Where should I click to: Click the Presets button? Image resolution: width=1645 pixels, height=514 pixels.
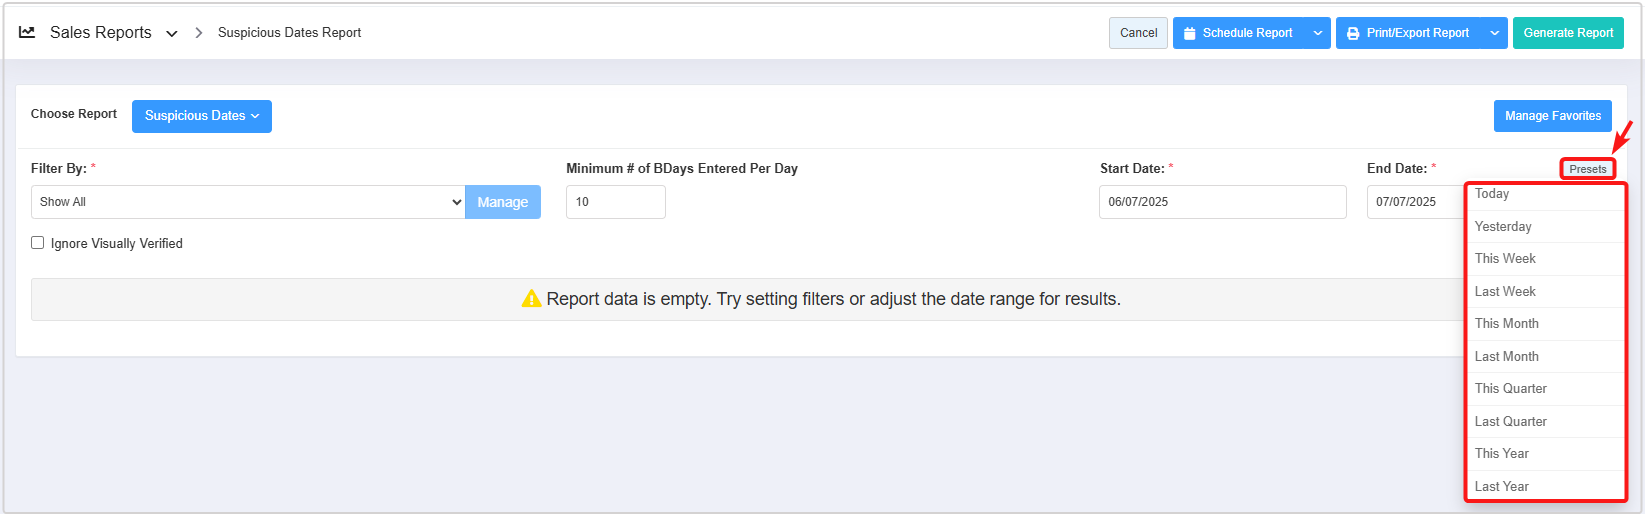point(1587,169)
